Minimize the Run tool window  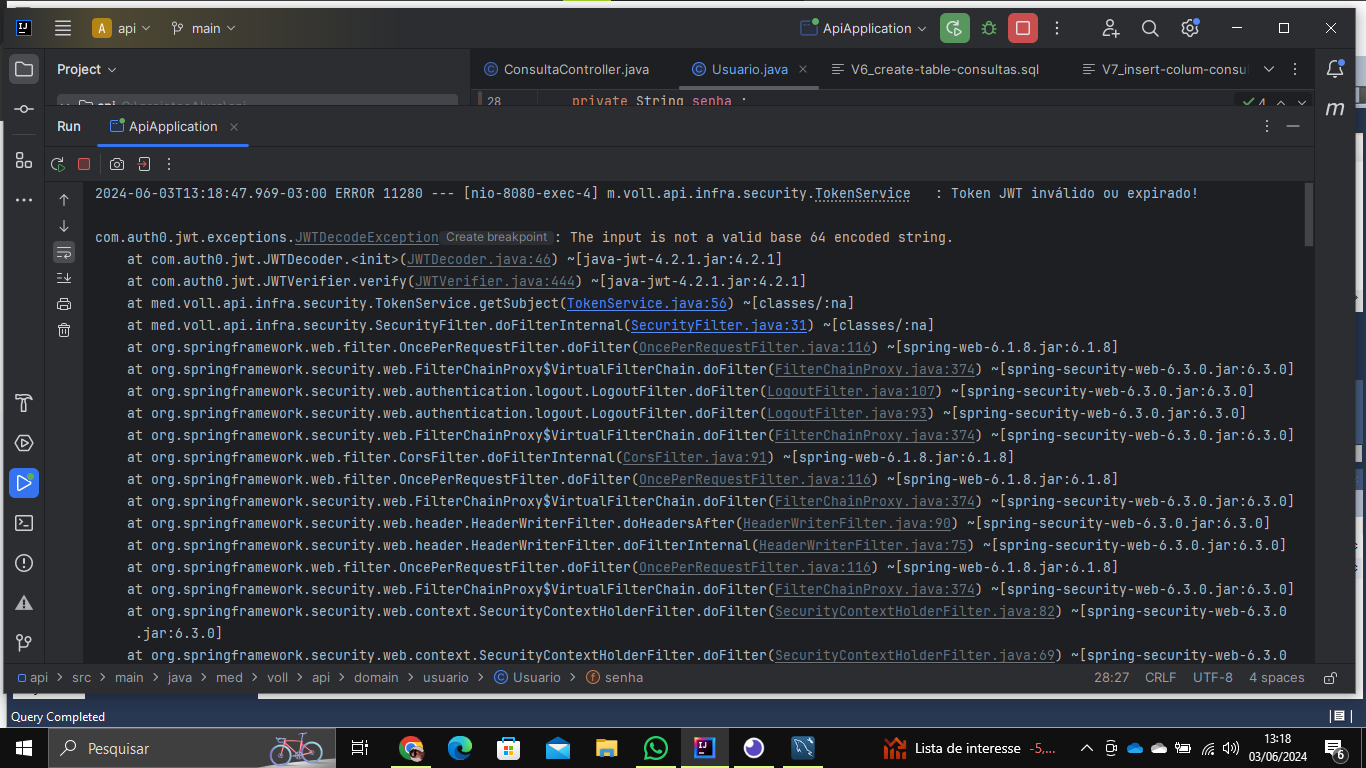[1293, 127]
